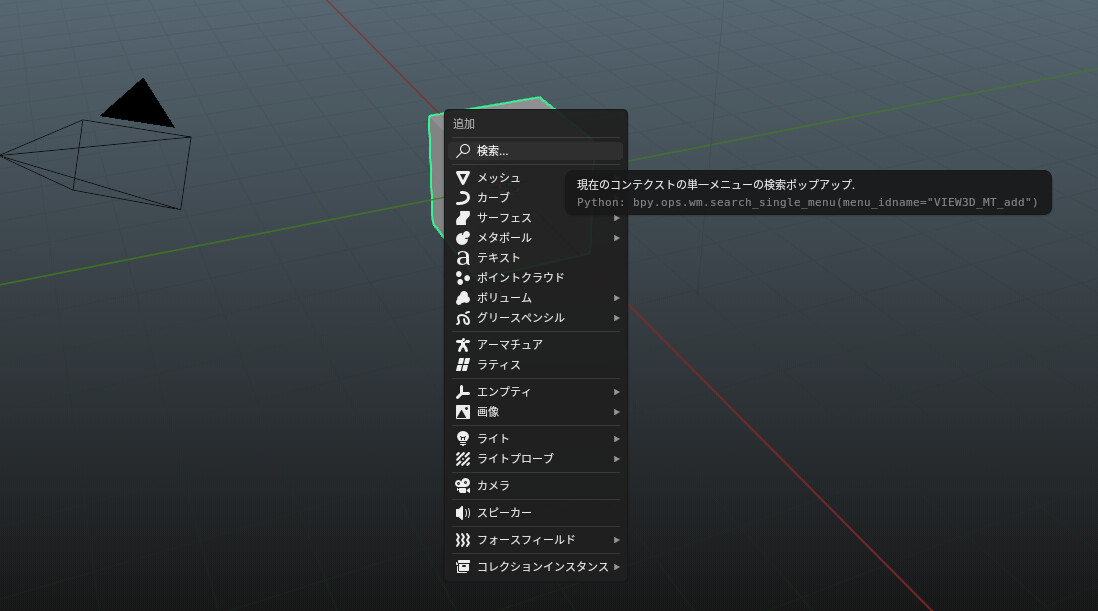Click the Speaker (スピーカー) icon
This screenshot has width=1098, height=611.
click(463, 513)
